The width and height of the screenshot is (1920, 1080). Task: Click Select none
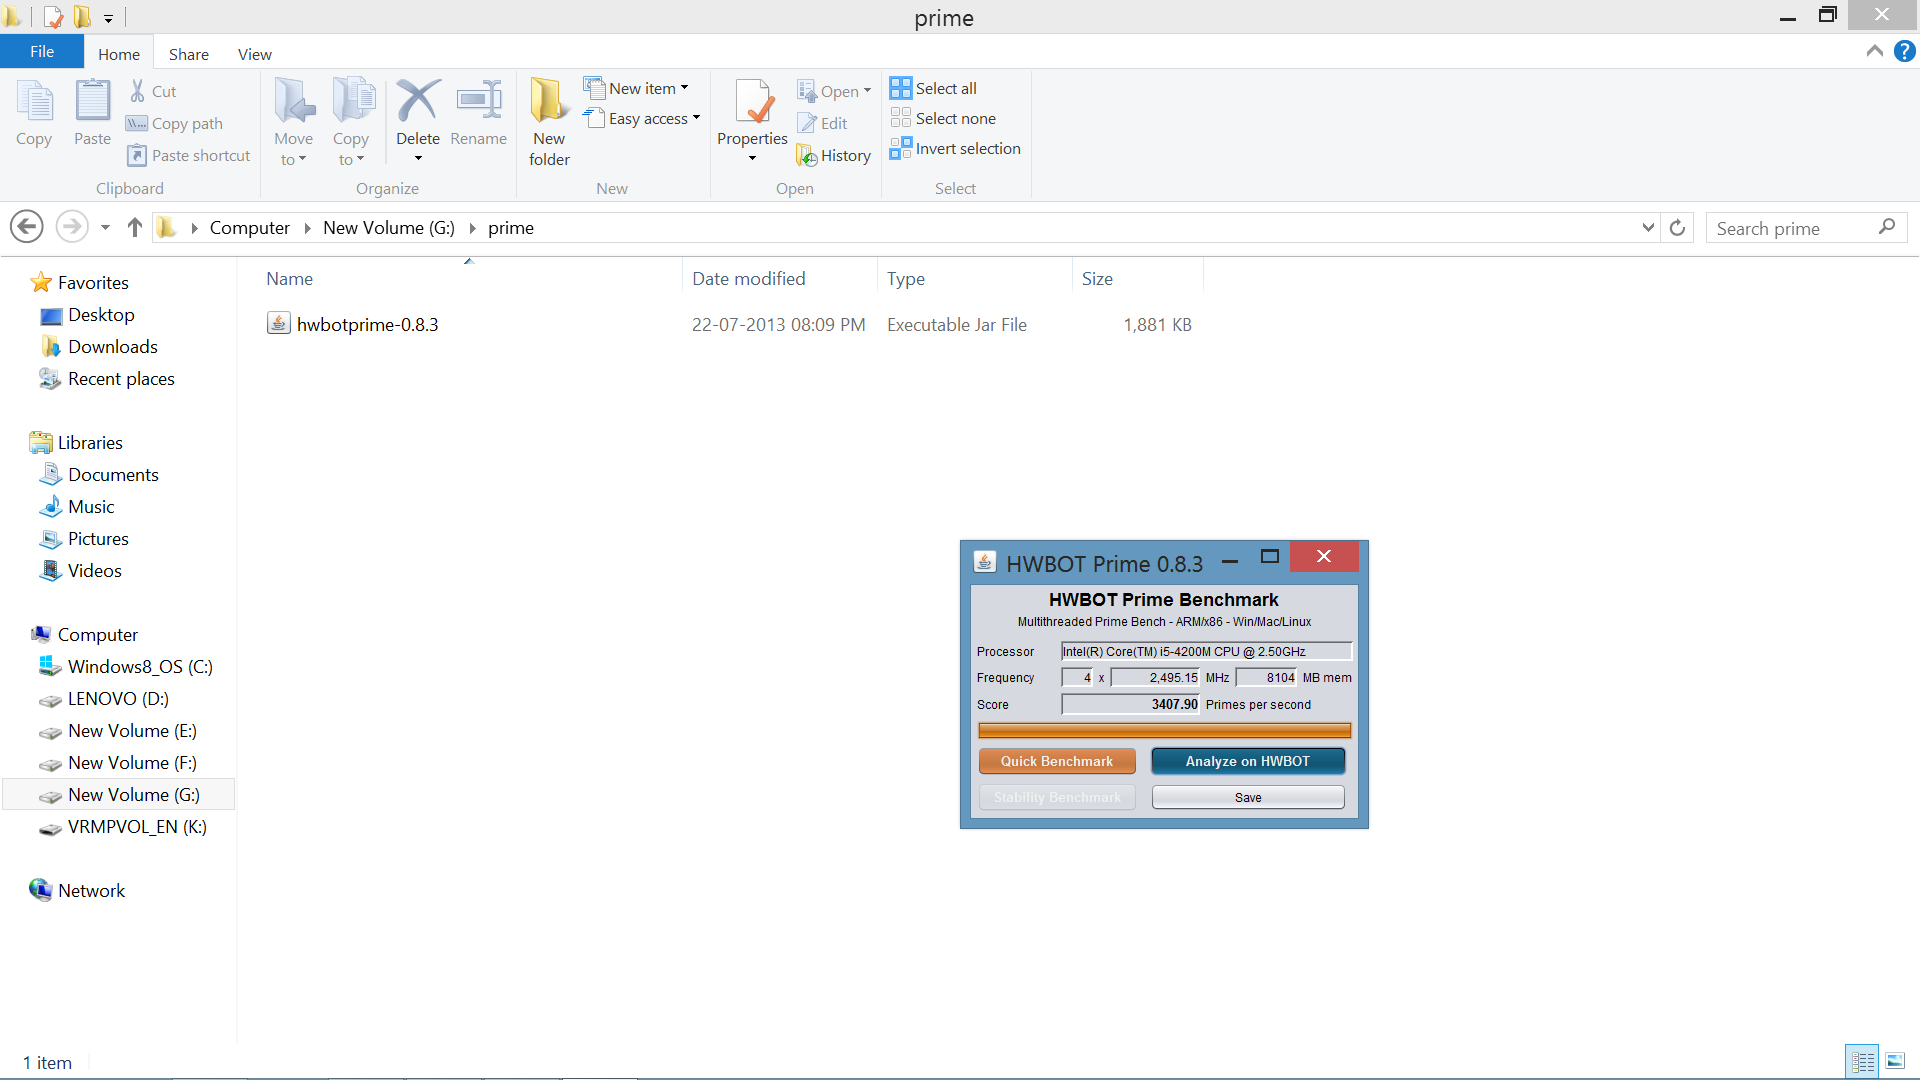(943, 118)
